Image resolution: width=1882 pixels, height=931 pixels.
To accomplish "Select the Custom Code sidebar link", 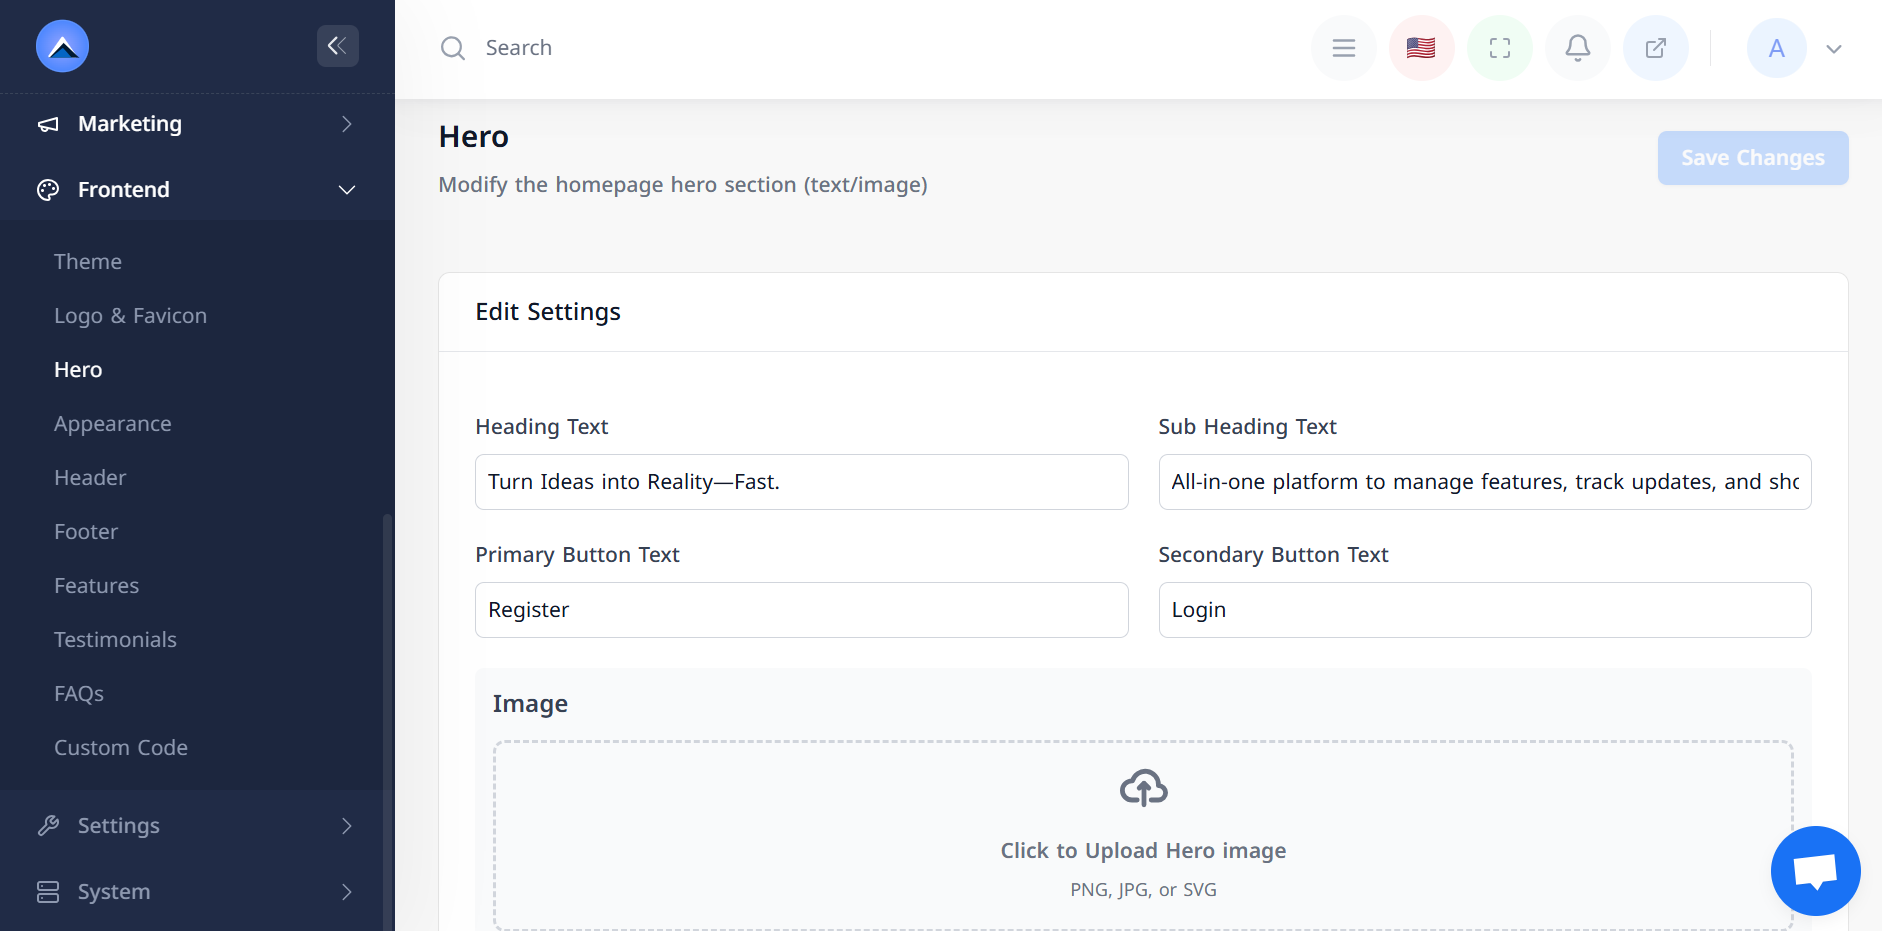I will click(121, 748).
